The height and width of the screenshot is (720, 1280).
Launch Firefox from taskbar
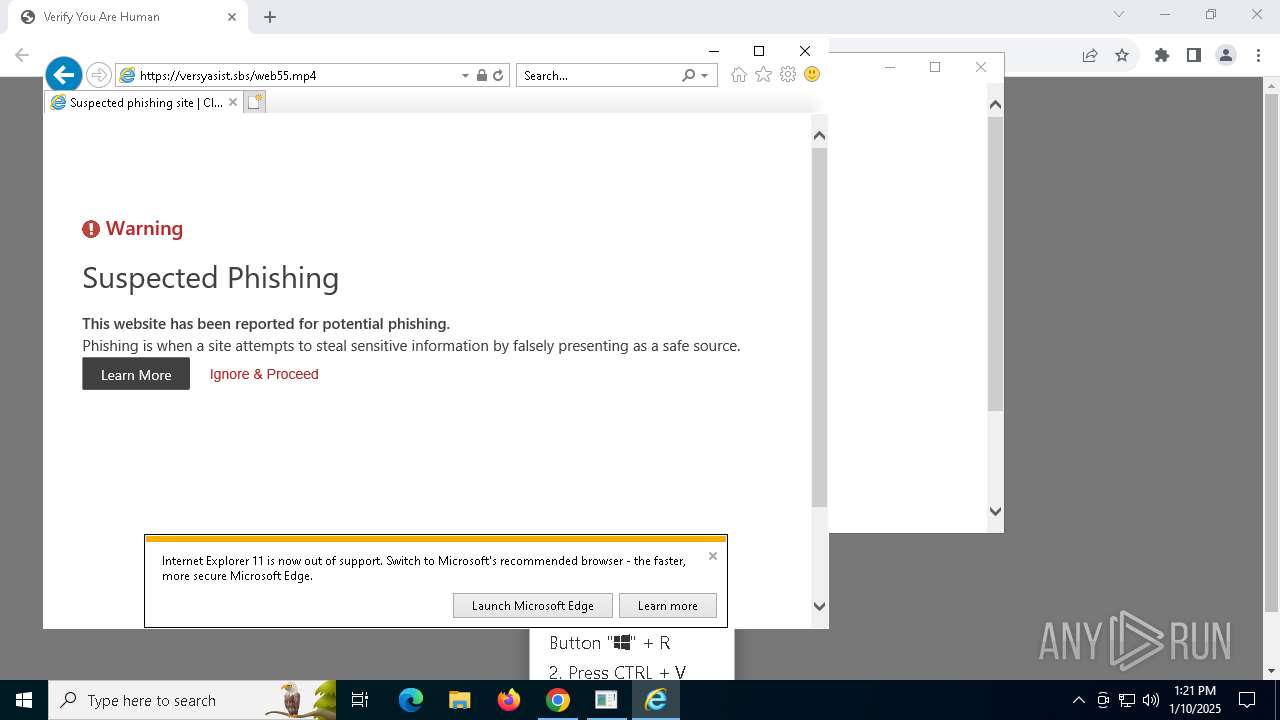(509, 700)
